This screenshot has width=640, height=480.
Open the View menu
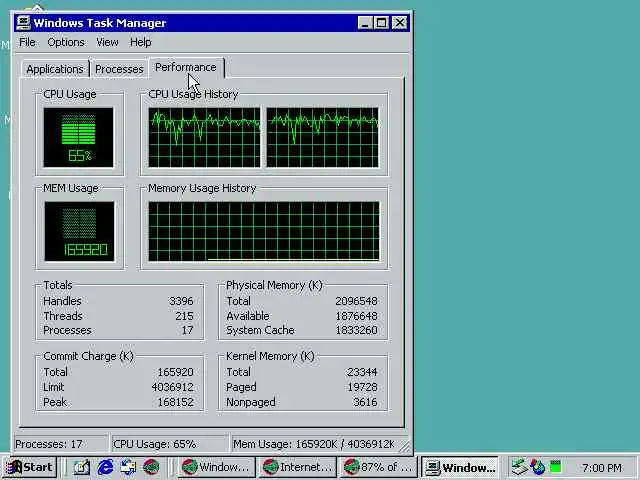pos(107,42)
